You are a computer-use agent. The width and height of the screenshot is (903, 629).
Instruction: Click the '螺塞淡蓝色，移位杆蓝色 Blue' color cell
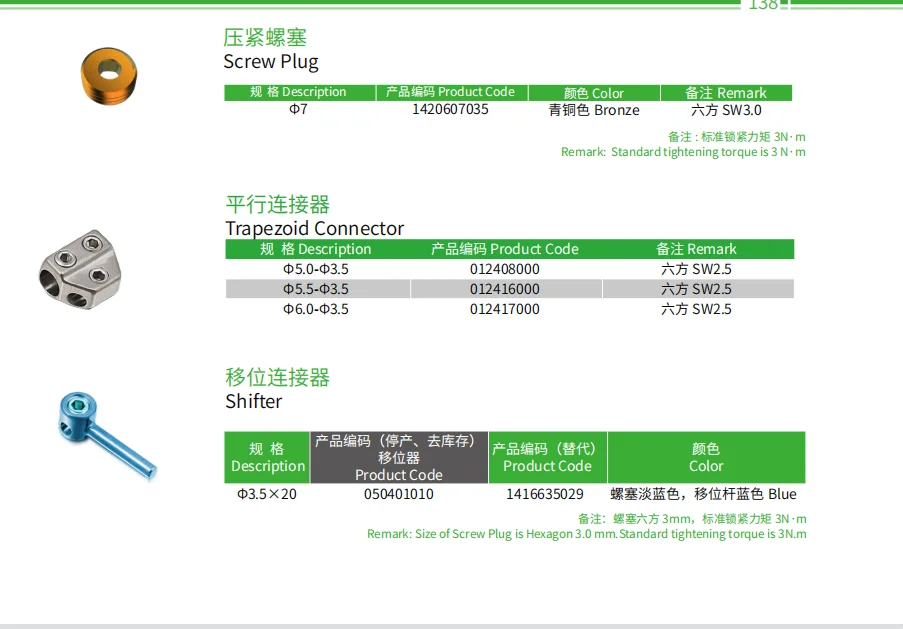tap(703, 494)
